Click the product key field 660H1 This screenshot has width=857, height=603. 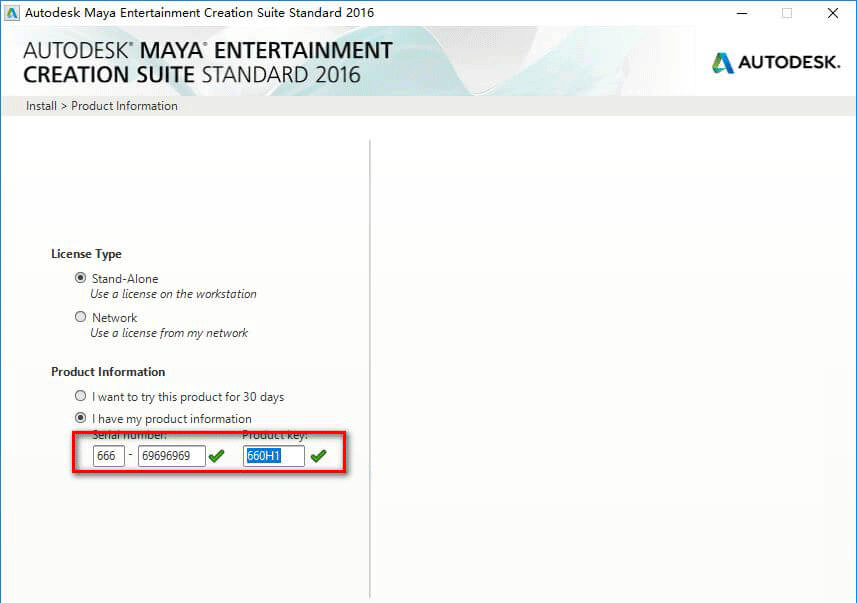click(274, 456)
